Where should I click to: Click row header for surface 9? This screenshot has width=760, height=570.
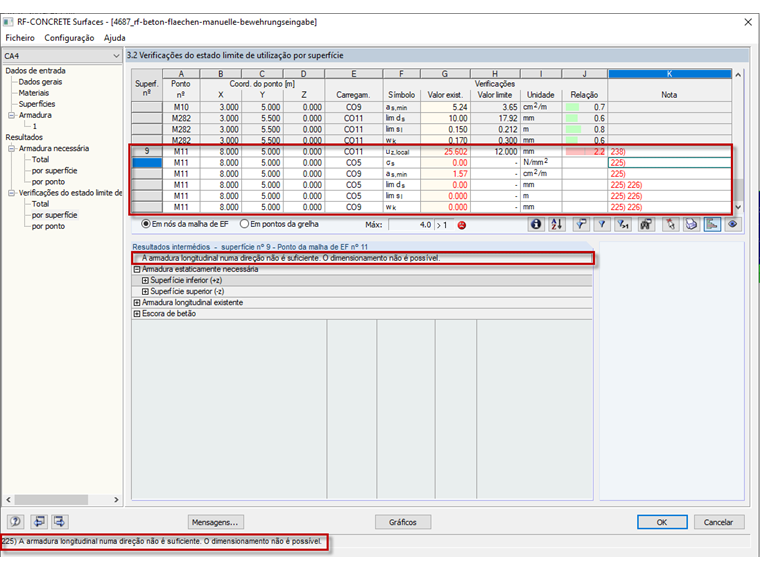coord(147,152)
